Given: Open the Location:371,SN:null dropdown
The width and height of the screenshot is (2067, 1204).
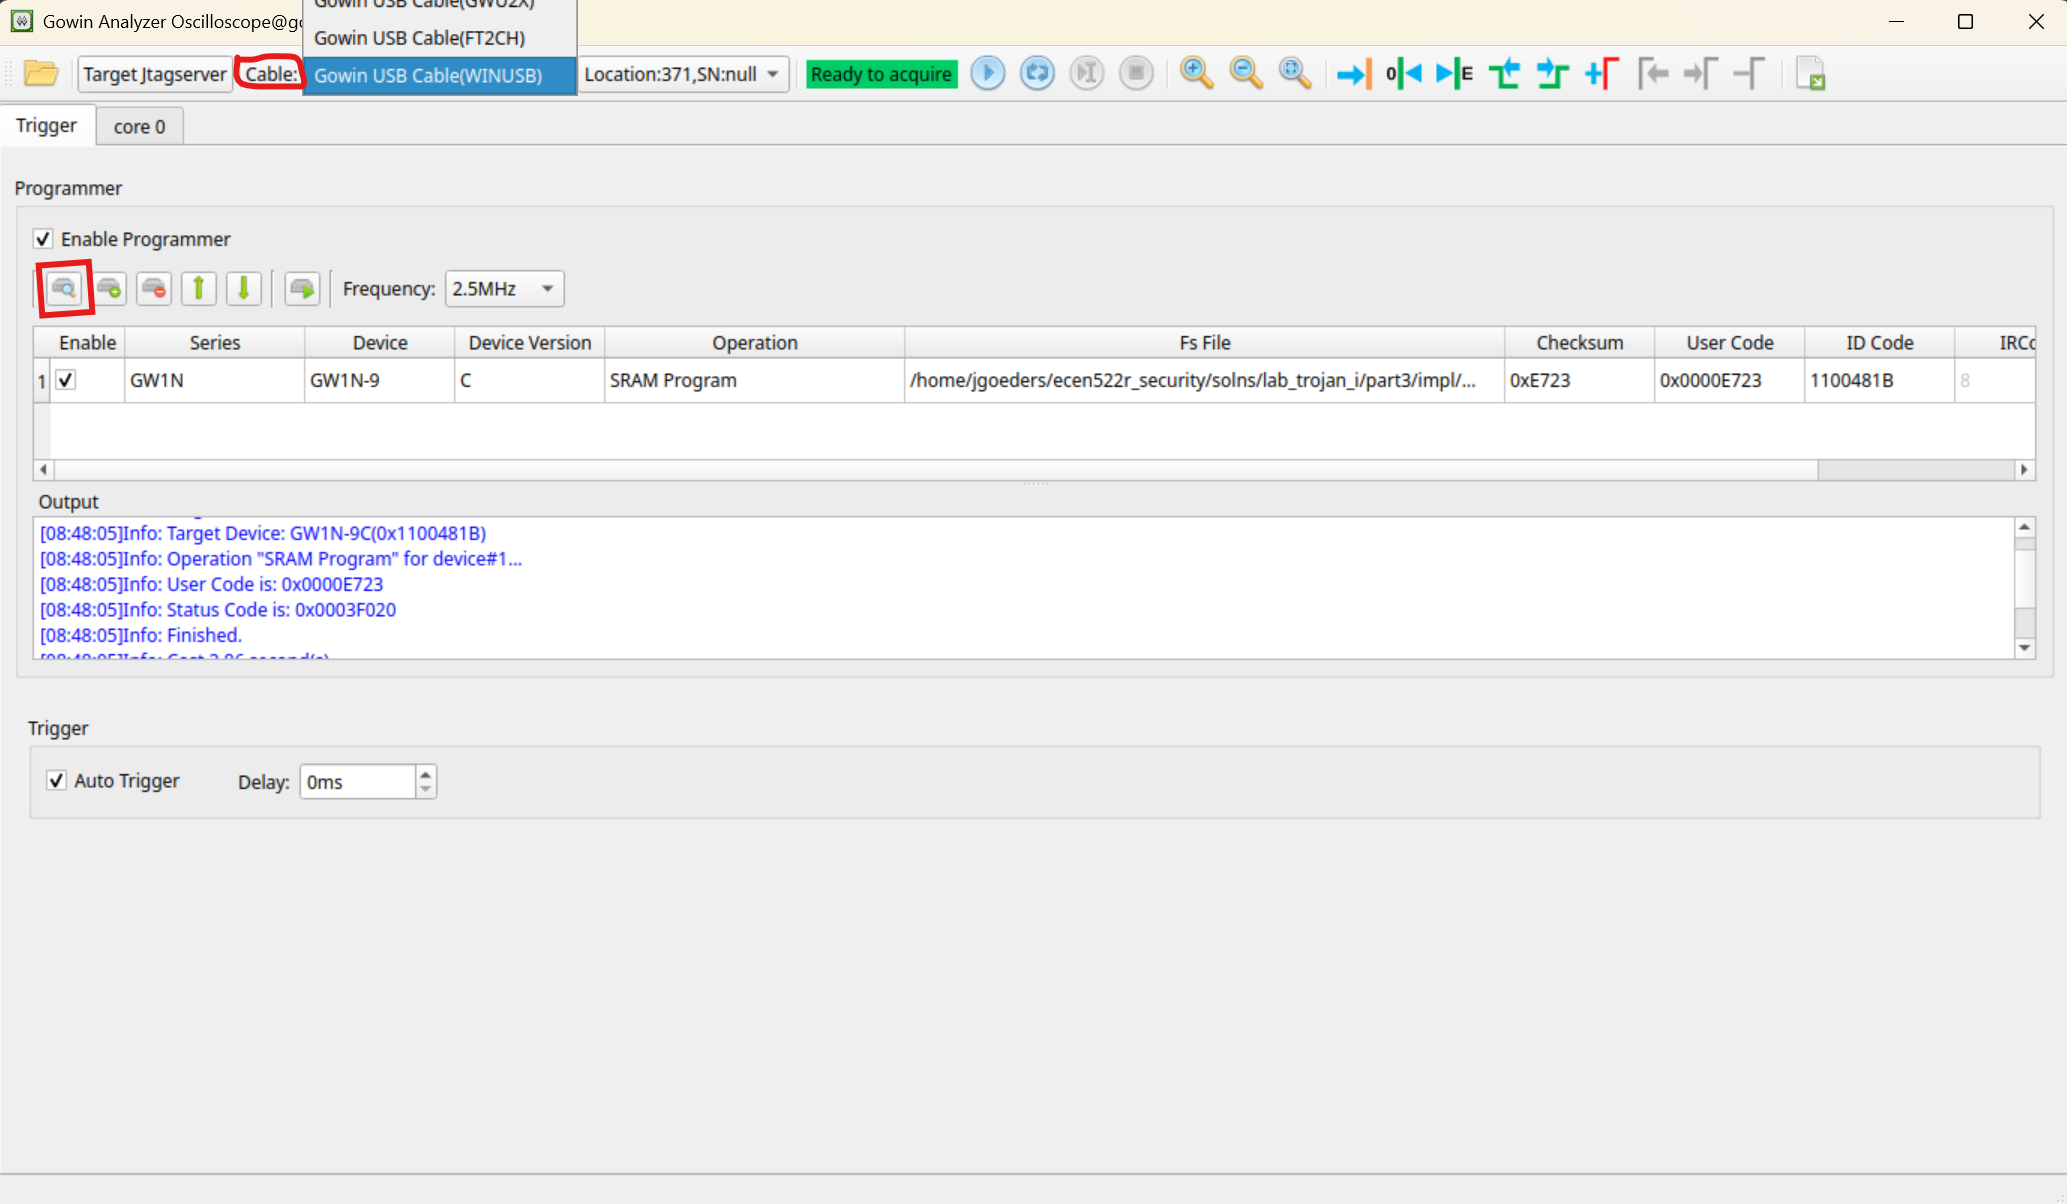Looking at the screenshot, I should (x=683, y=74).
